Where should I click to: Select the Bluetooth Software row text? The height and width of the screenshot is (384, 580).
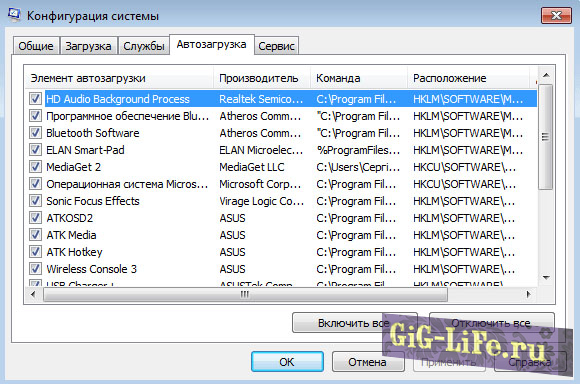[x=93, y=133]
